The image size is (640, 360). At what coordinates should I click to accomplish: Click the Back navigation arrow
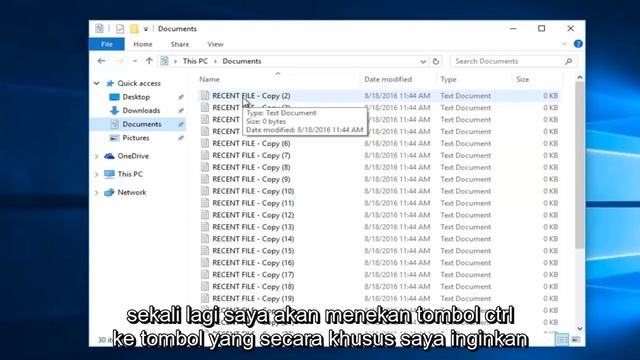point(101,61)
